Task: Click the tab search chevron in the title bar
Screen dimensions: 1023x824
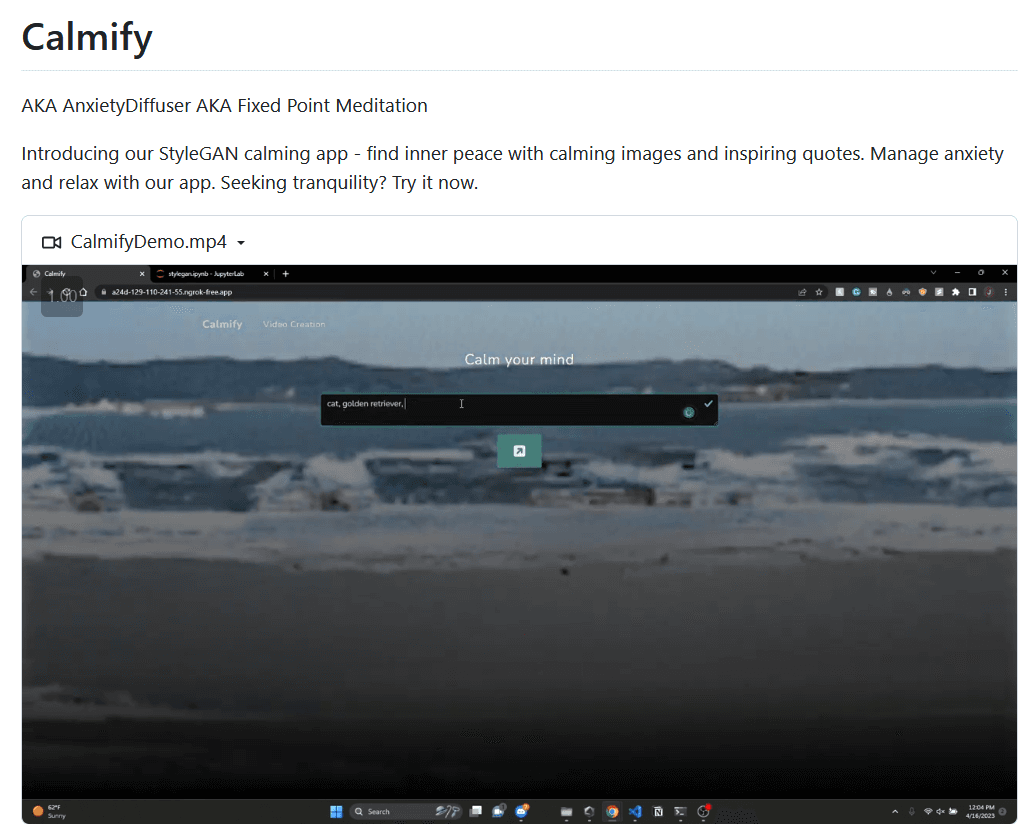Action: point(933,271)
